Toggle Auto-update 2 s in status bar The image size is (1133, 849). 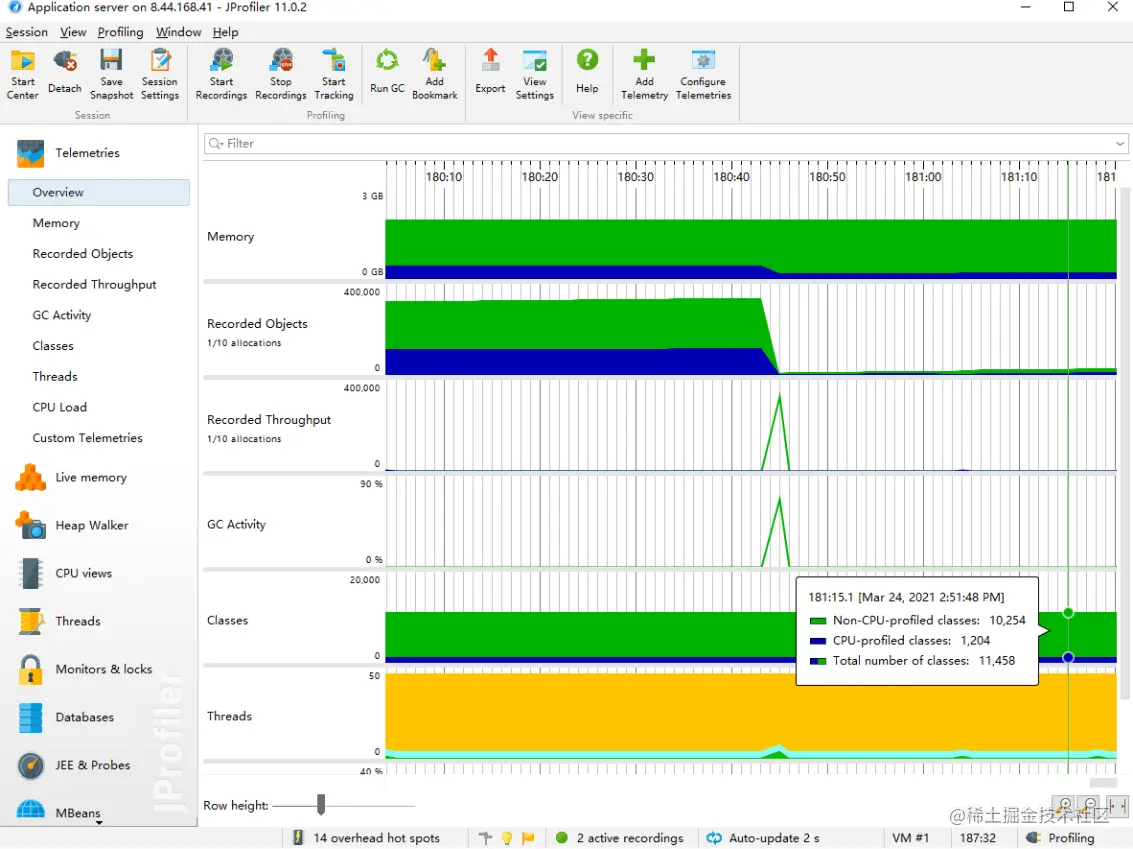(x=764, y=838)
